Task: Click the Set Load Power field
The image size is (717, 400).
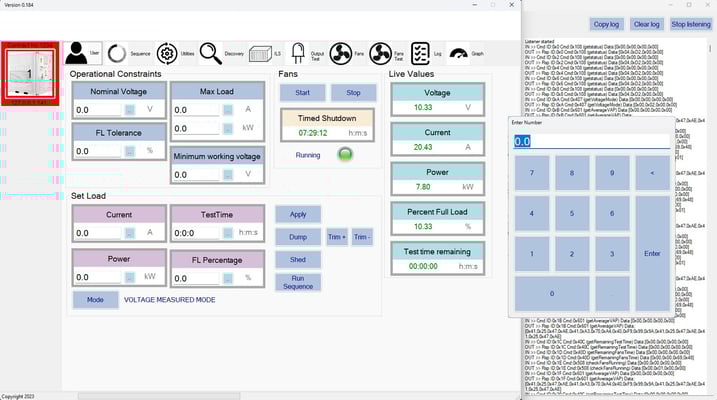Action: (98, 277)
